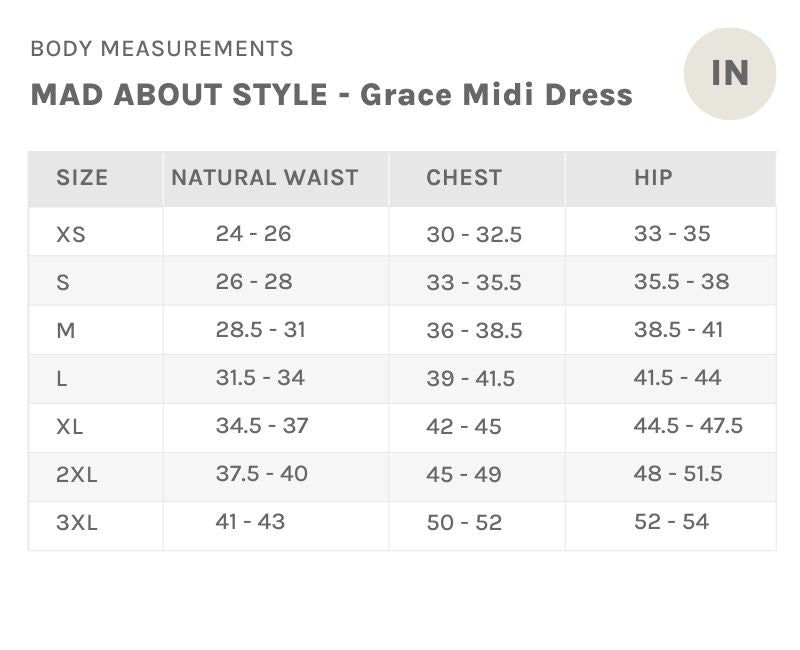
Task: Select the XL size row label
Action: coord(69,427)
